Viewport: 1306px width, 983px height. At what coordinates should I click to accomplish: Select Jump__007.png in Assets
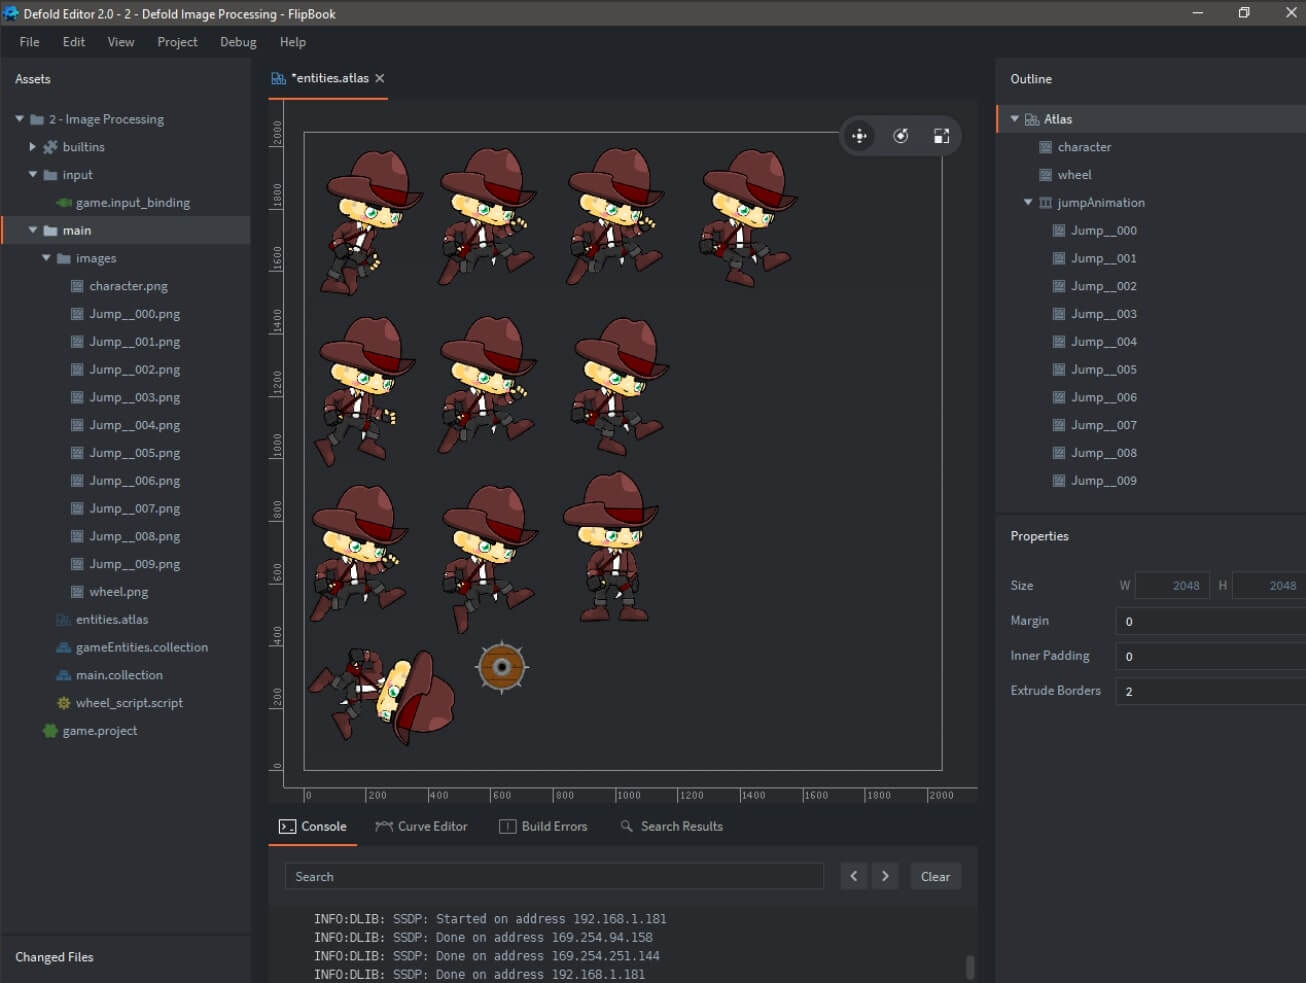coord(134,509)
